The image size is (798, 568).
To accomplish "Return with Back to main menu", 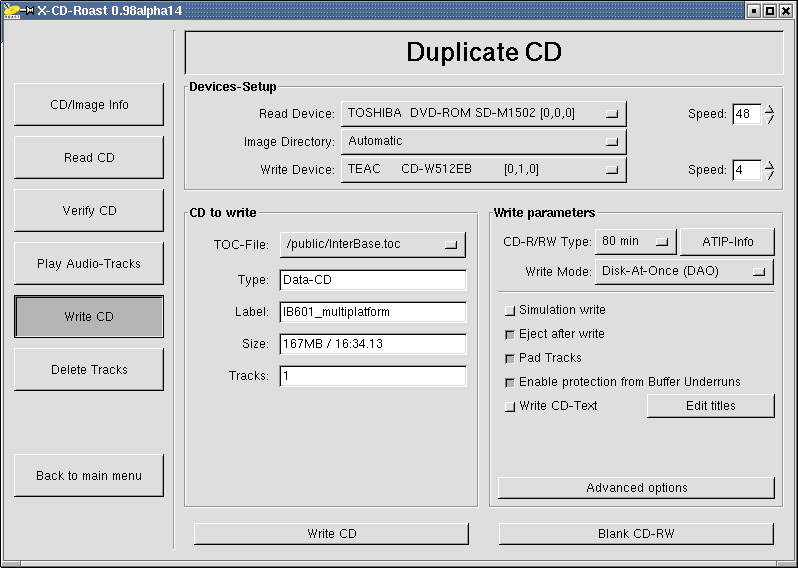I will tap(89, 475).
